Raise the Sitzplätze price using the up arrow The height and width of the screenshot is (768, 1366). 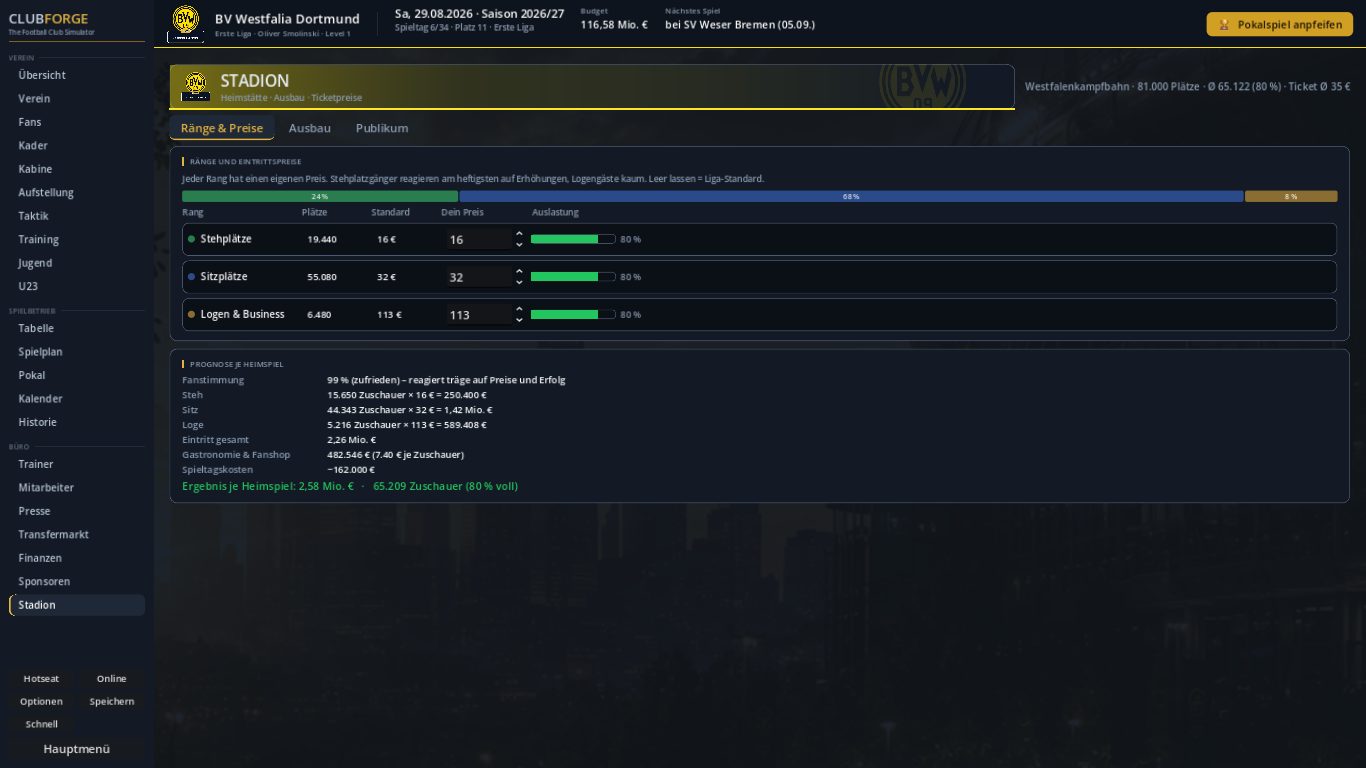click(519, 271)
